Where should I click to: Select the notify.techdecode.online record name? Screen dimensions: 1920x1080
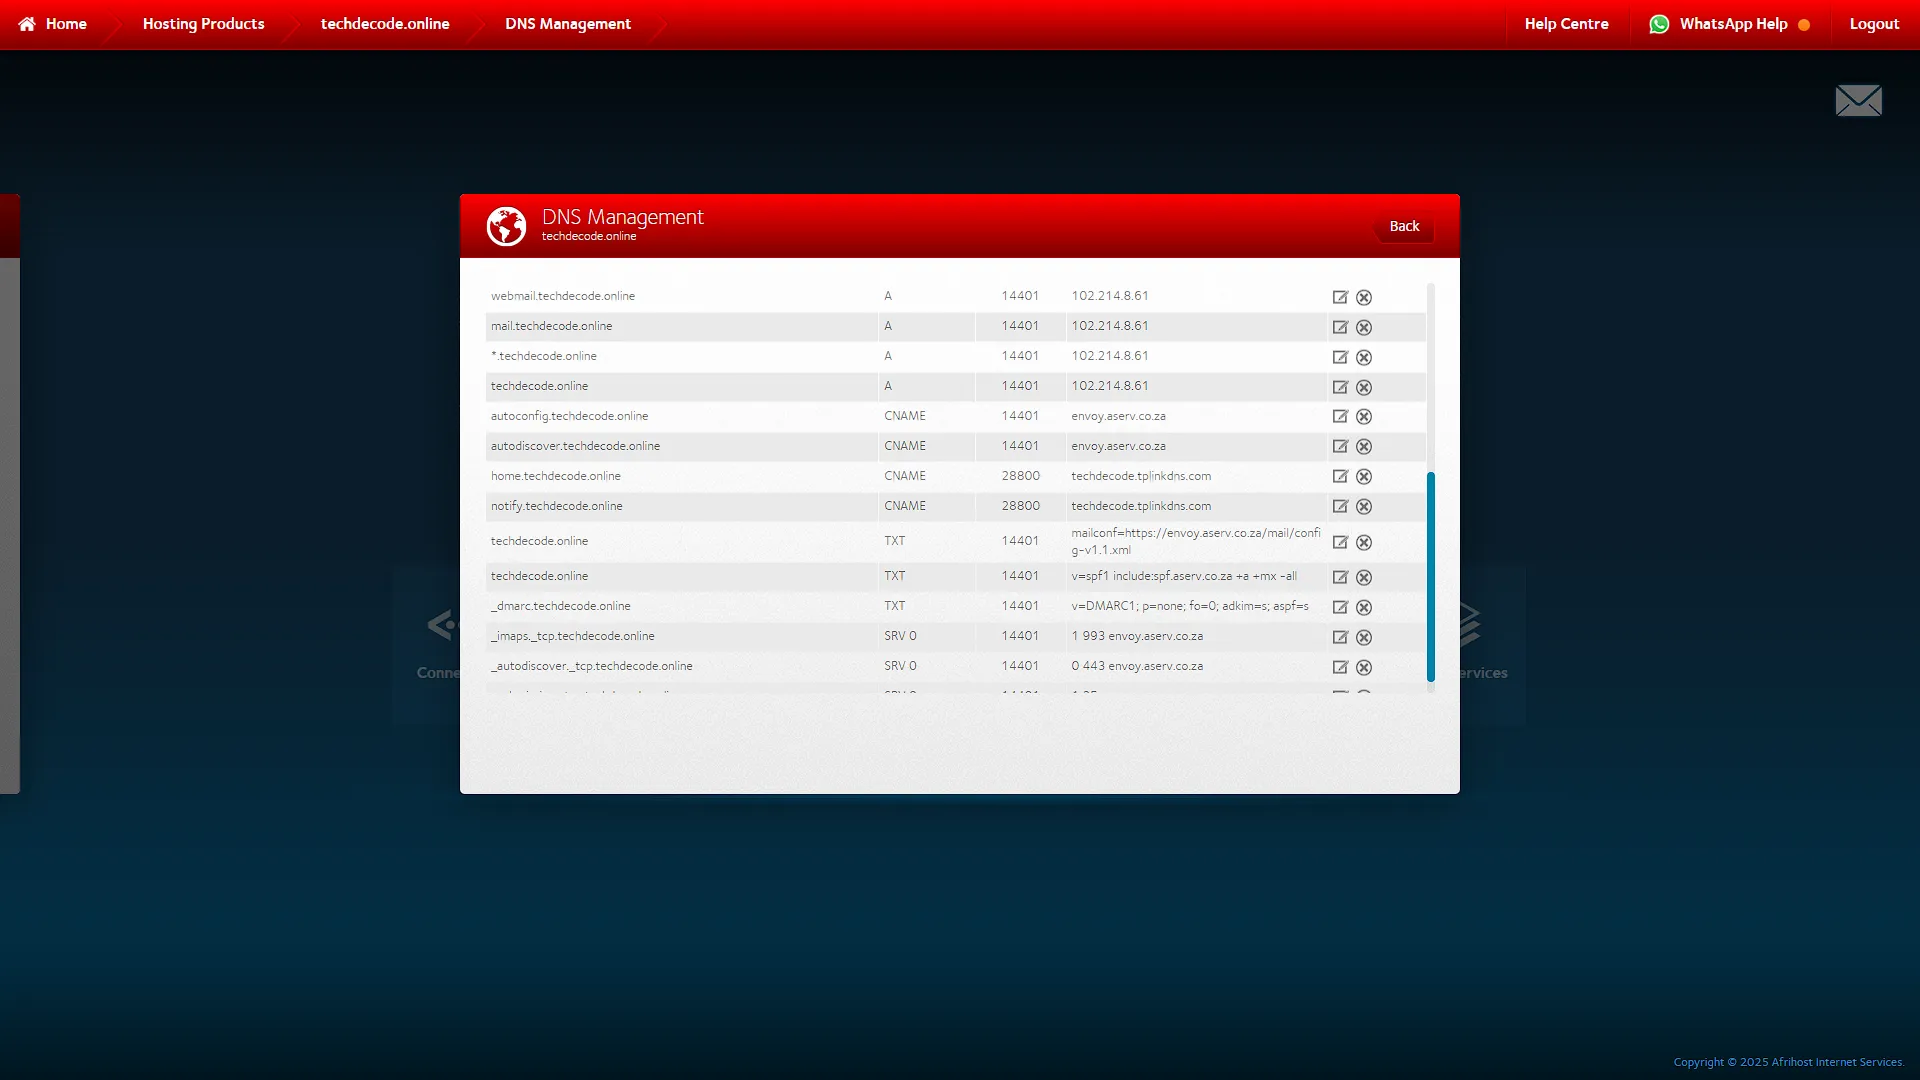(x=556, y=506)
